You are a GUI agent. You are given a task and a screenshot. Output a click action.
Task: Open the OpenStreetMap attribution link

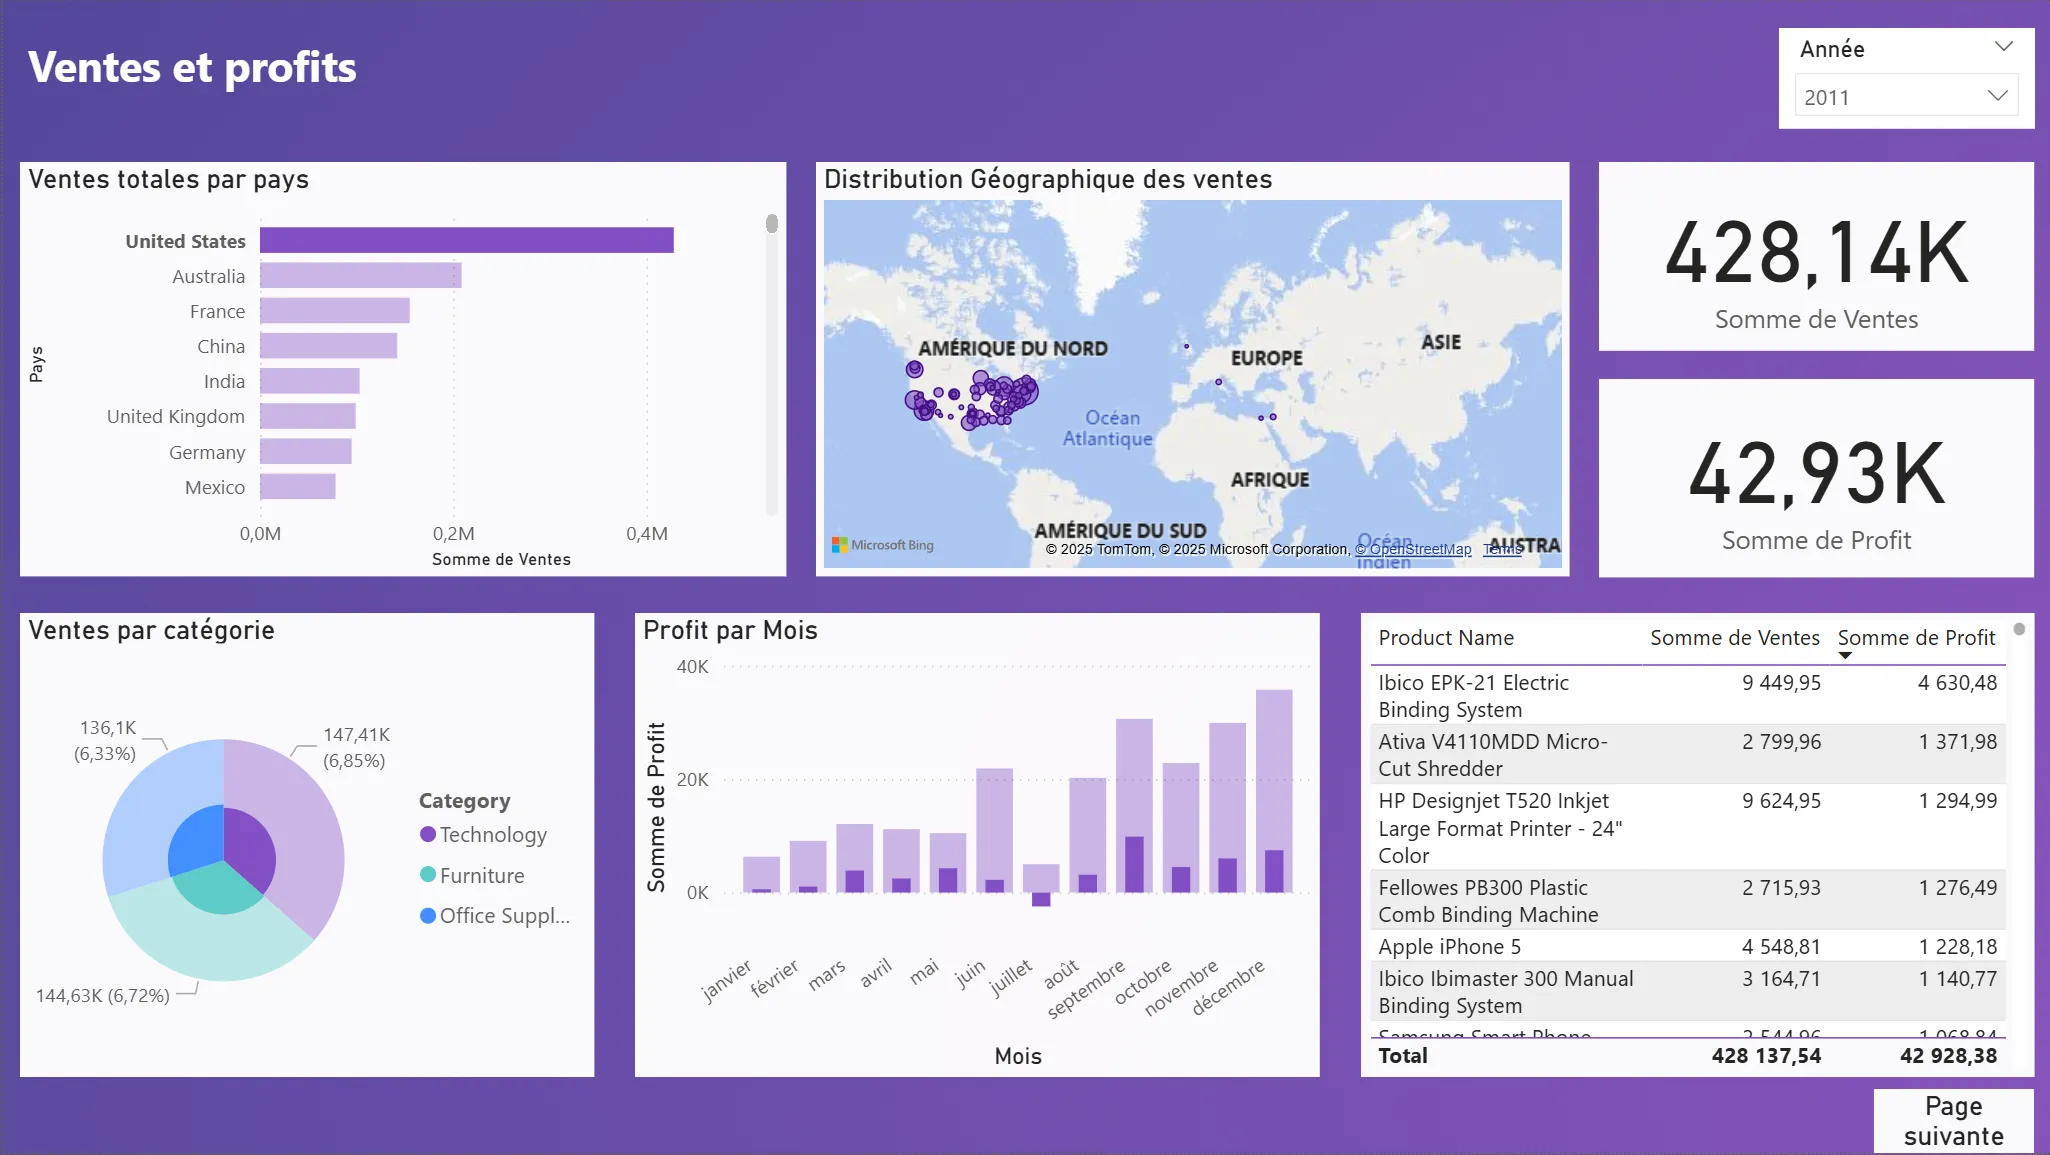[x=1413, y=549]
